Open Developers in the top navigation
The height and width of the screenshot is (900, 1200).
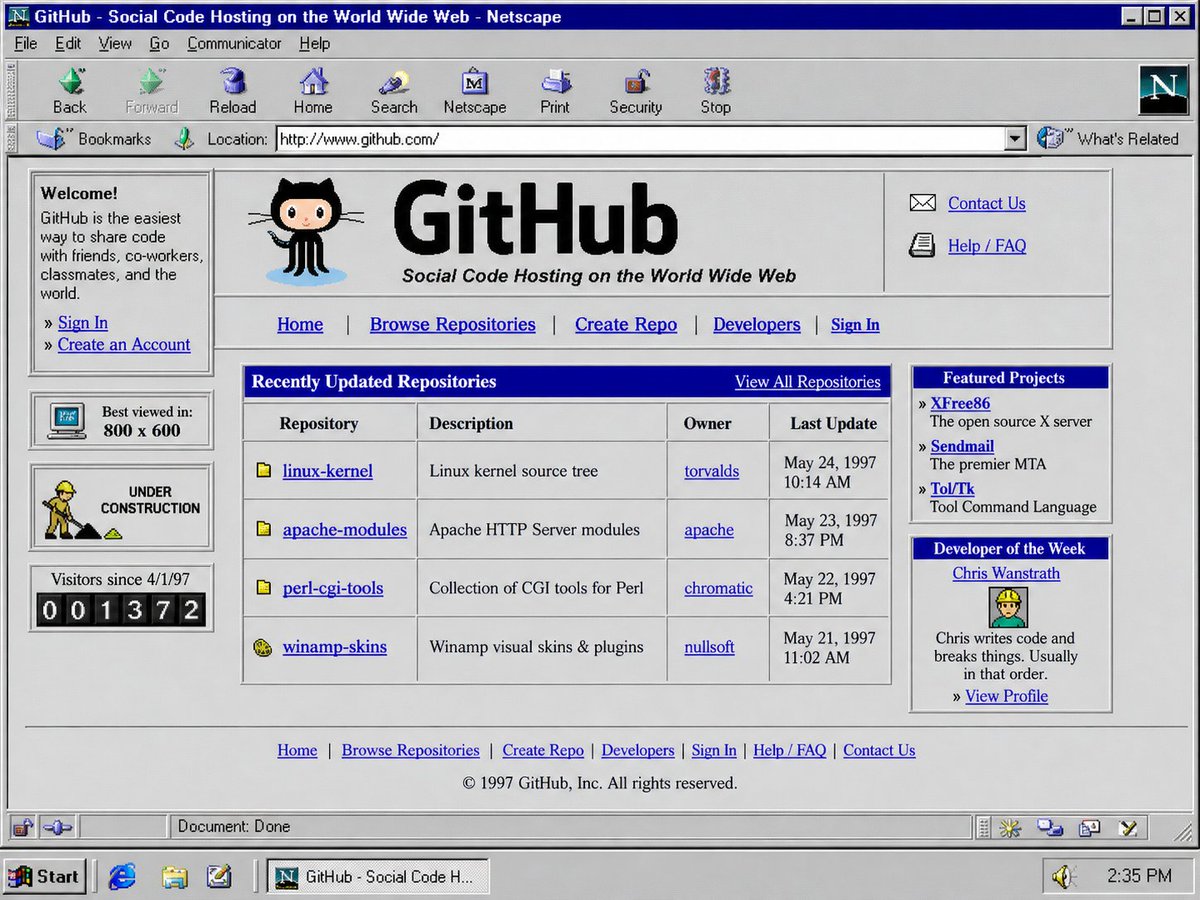[x=757, y=324]
